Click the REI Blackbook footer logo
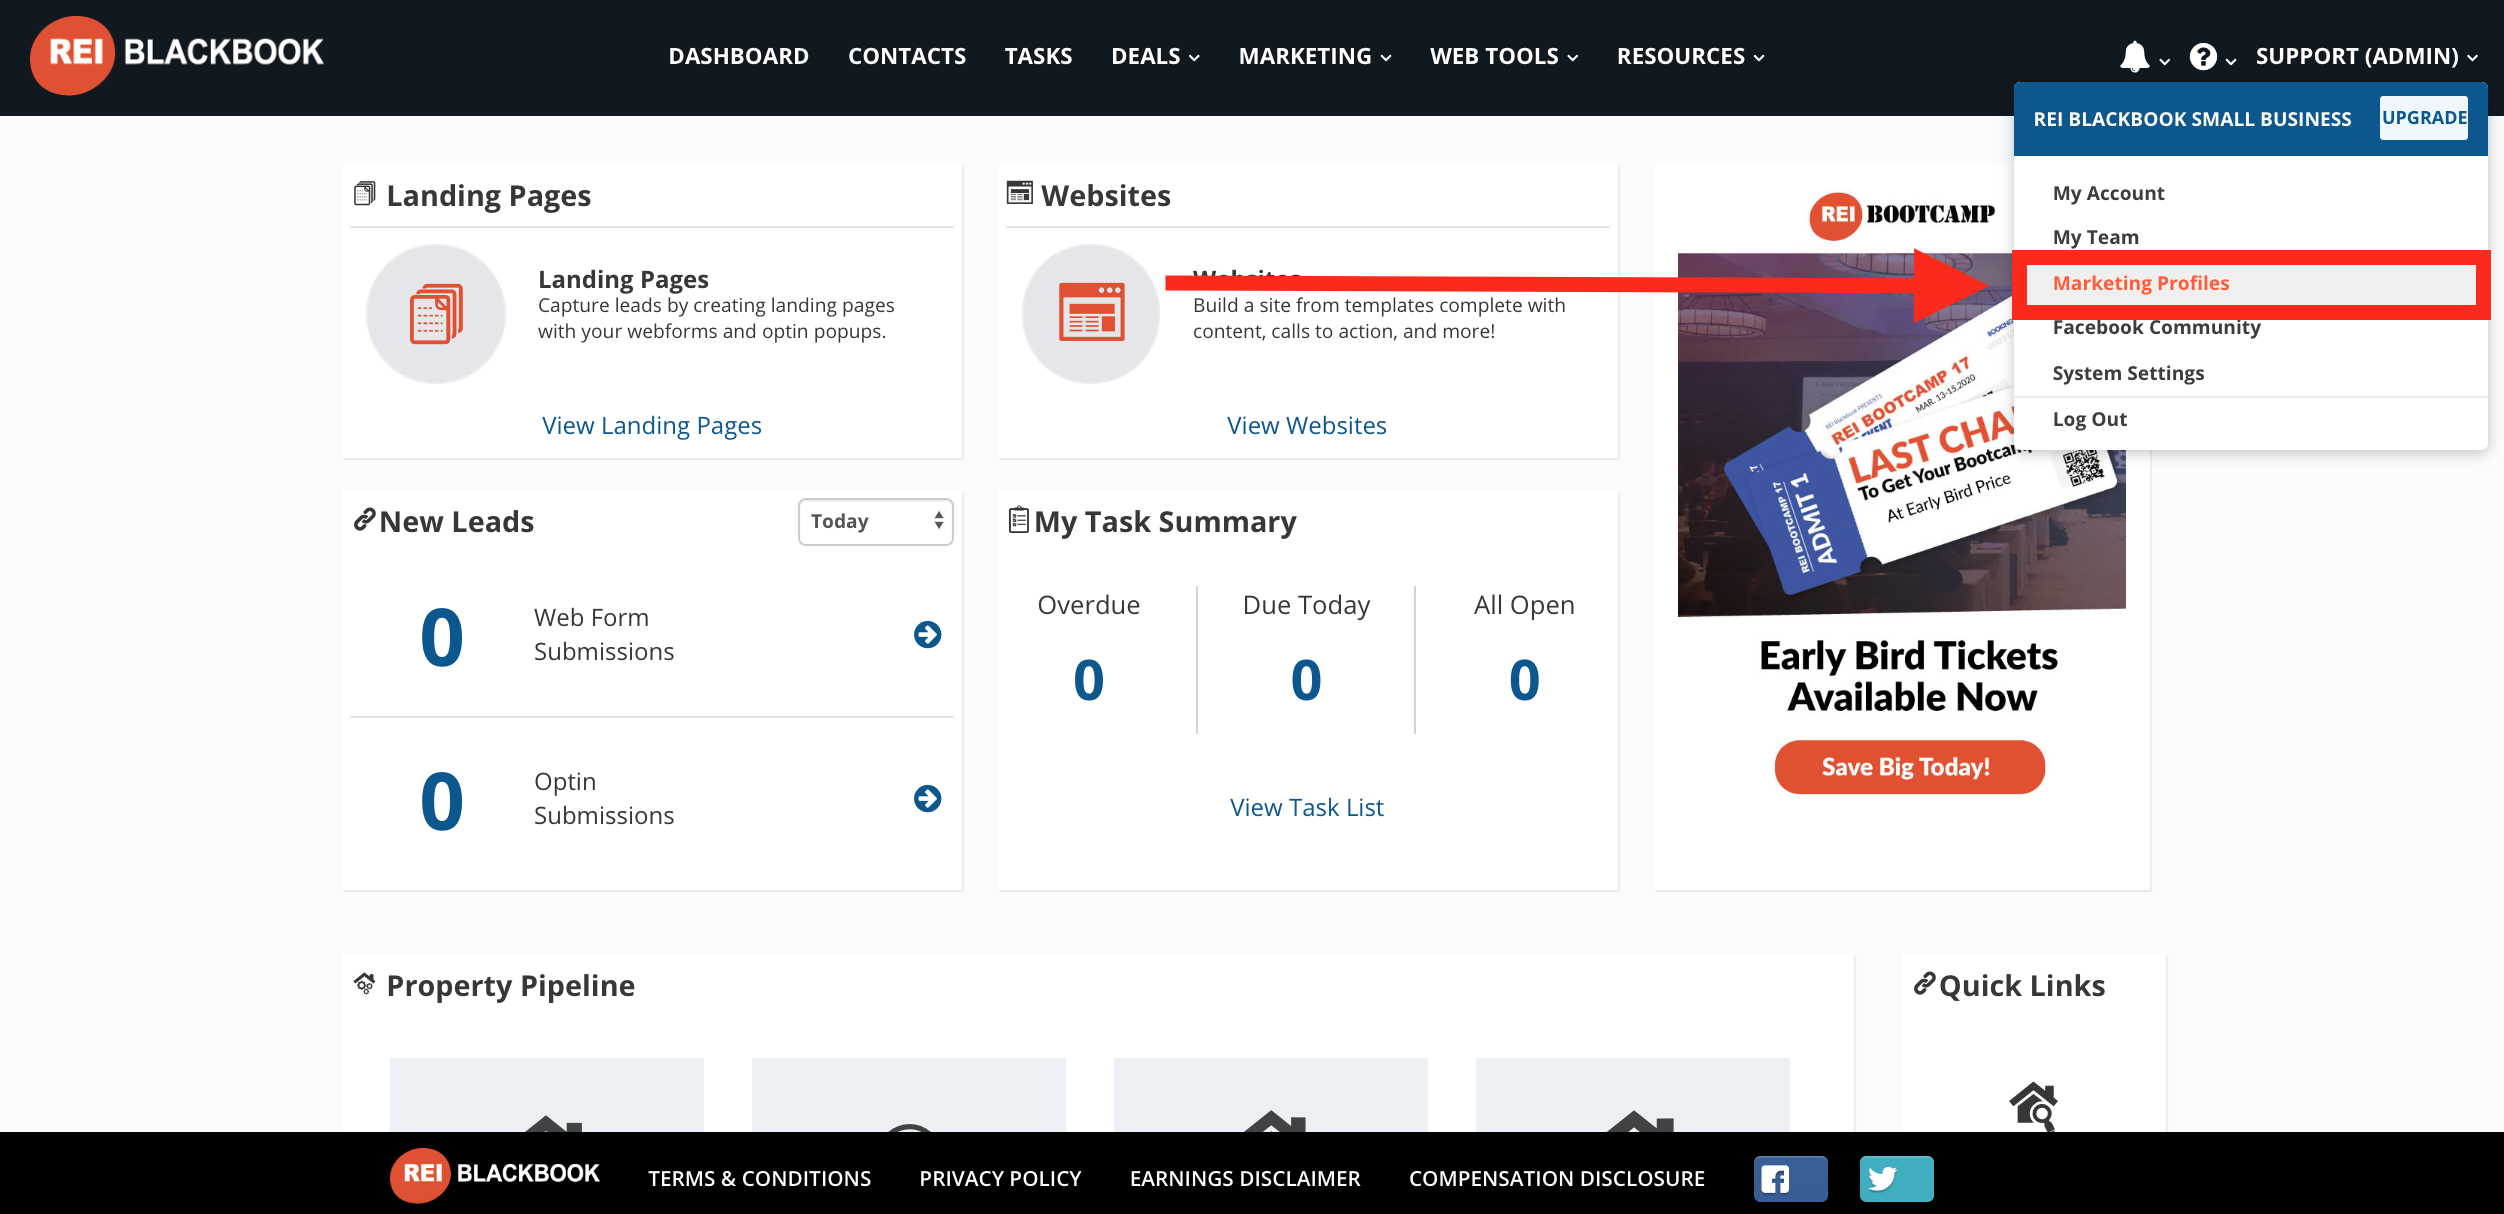 coord(495,1174)
